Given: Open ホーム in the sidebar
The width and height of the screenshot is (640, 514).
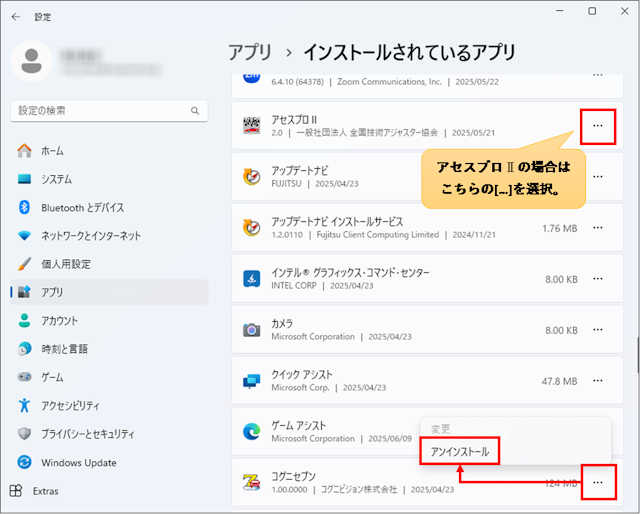Looking at the screenshot, I should (109, 151).
